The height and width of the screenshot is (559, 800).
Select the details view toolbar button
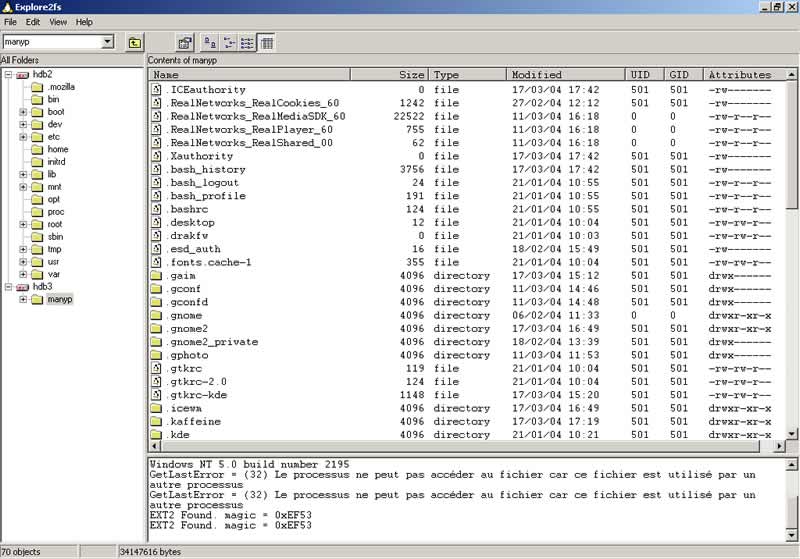pyautogui.click(x=266, y=43)
